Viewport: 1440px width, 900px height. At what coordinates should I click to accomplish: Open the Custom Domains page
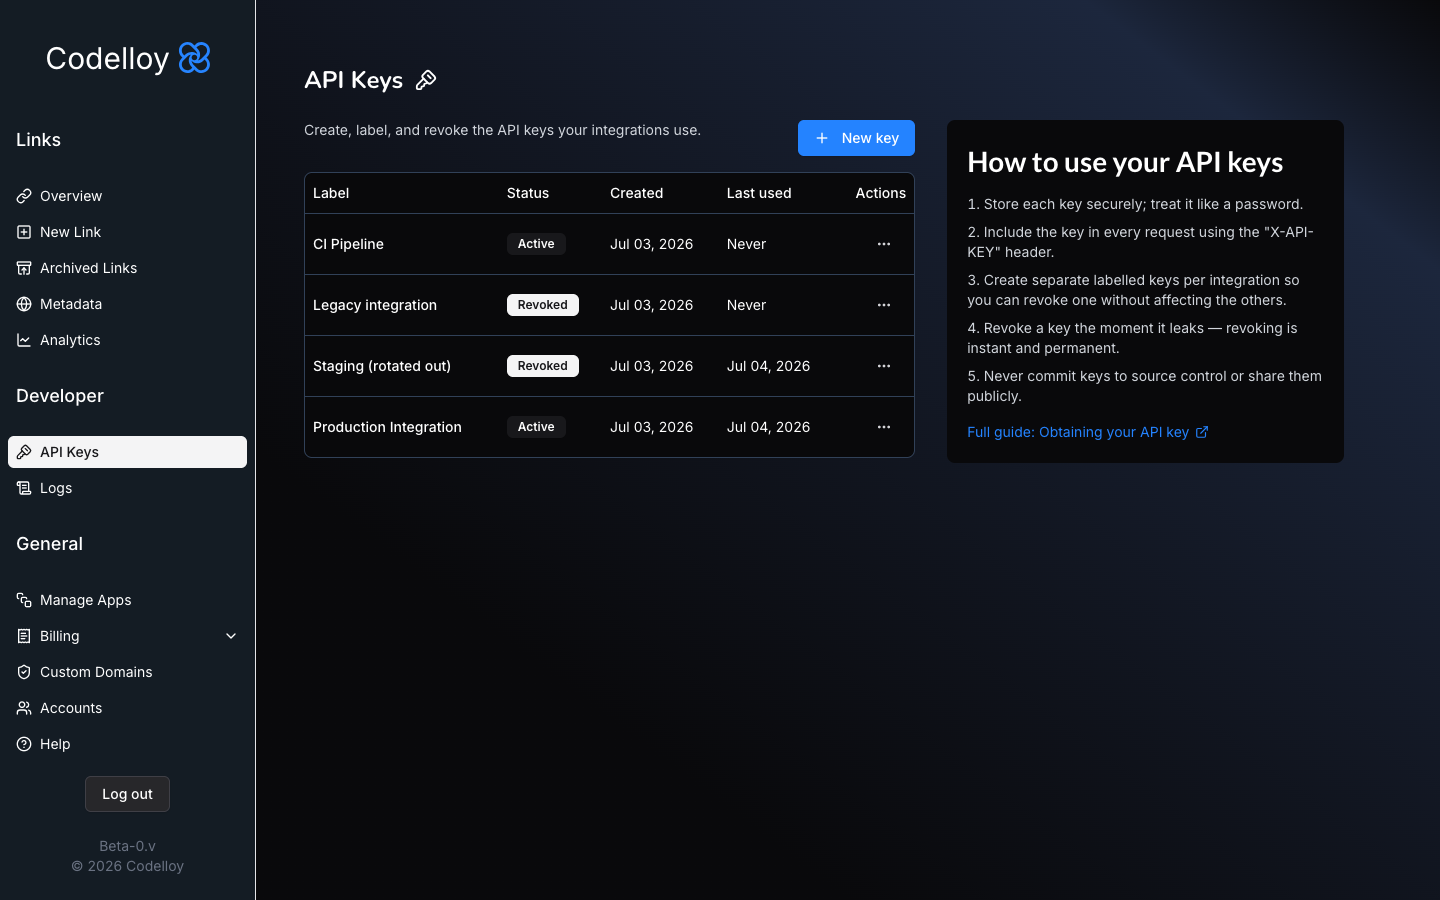click(96, 672)
